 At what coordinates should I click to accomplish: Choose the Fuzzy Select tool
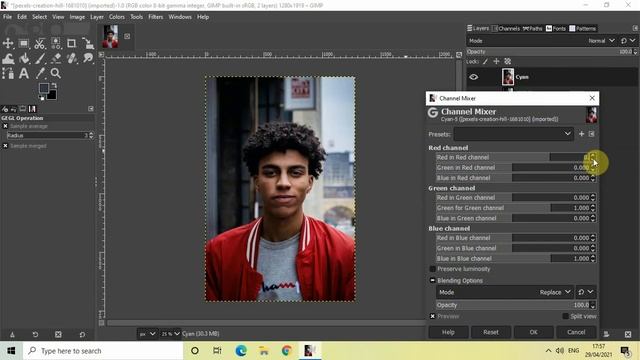[x=56, y=43]
